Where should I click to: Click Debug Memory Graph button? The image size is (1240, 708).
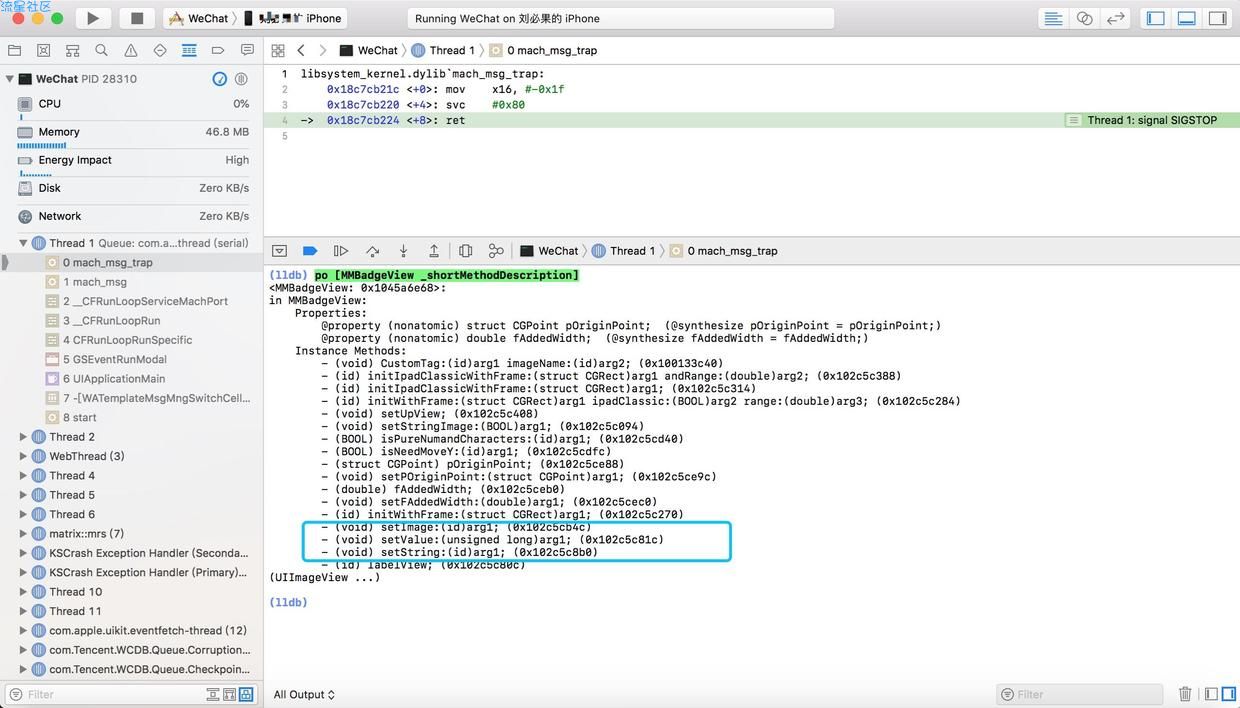pyautogui.click(x=496, y=251)
